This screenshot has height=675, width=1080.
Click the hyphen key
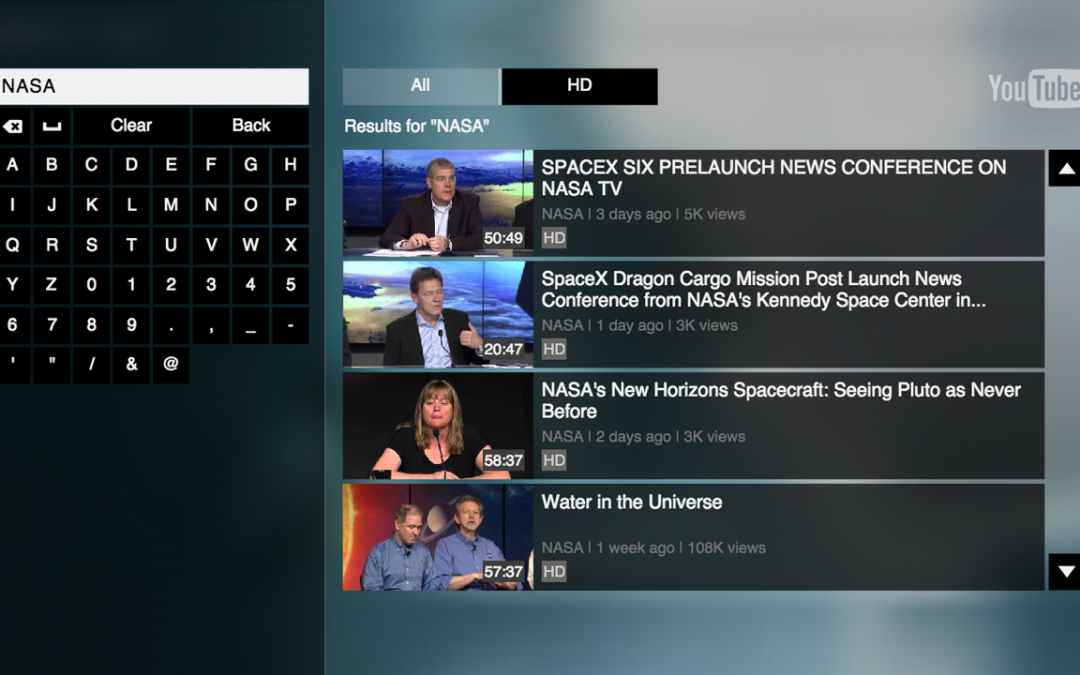(291, 325)
